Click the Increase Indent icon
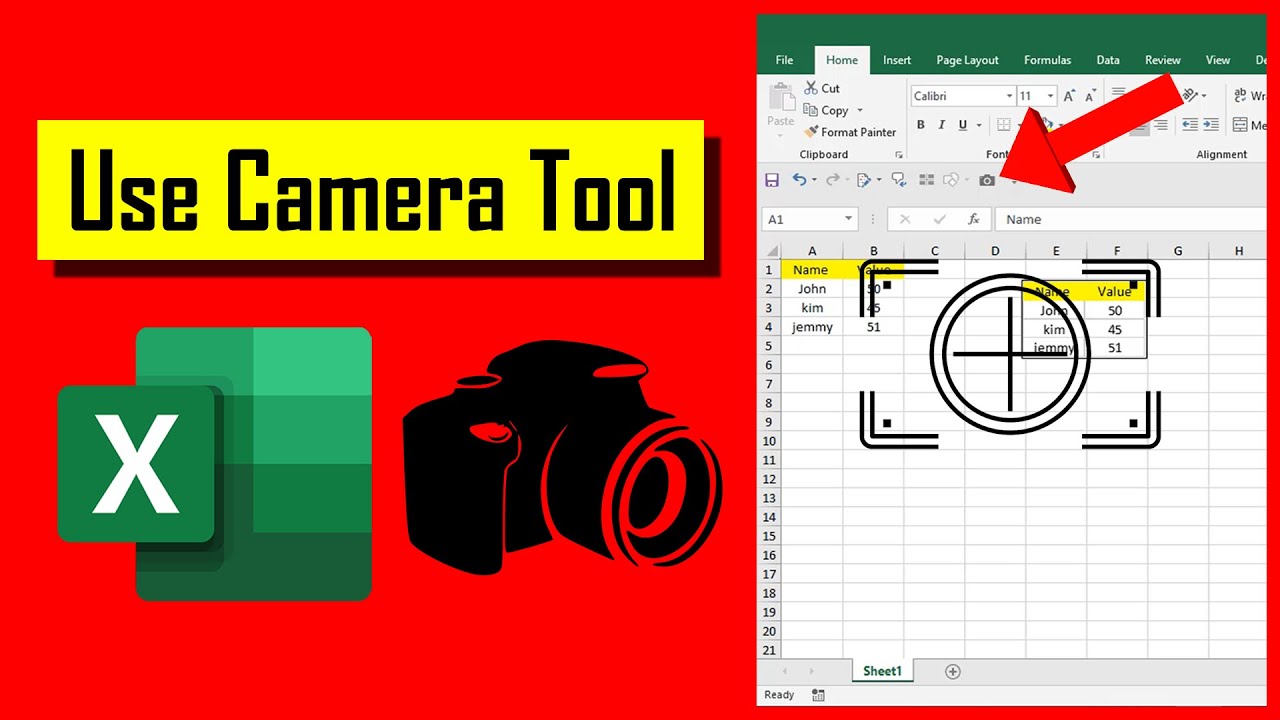Viewport: 1280px width, 720px height. tap(1211, 125)
